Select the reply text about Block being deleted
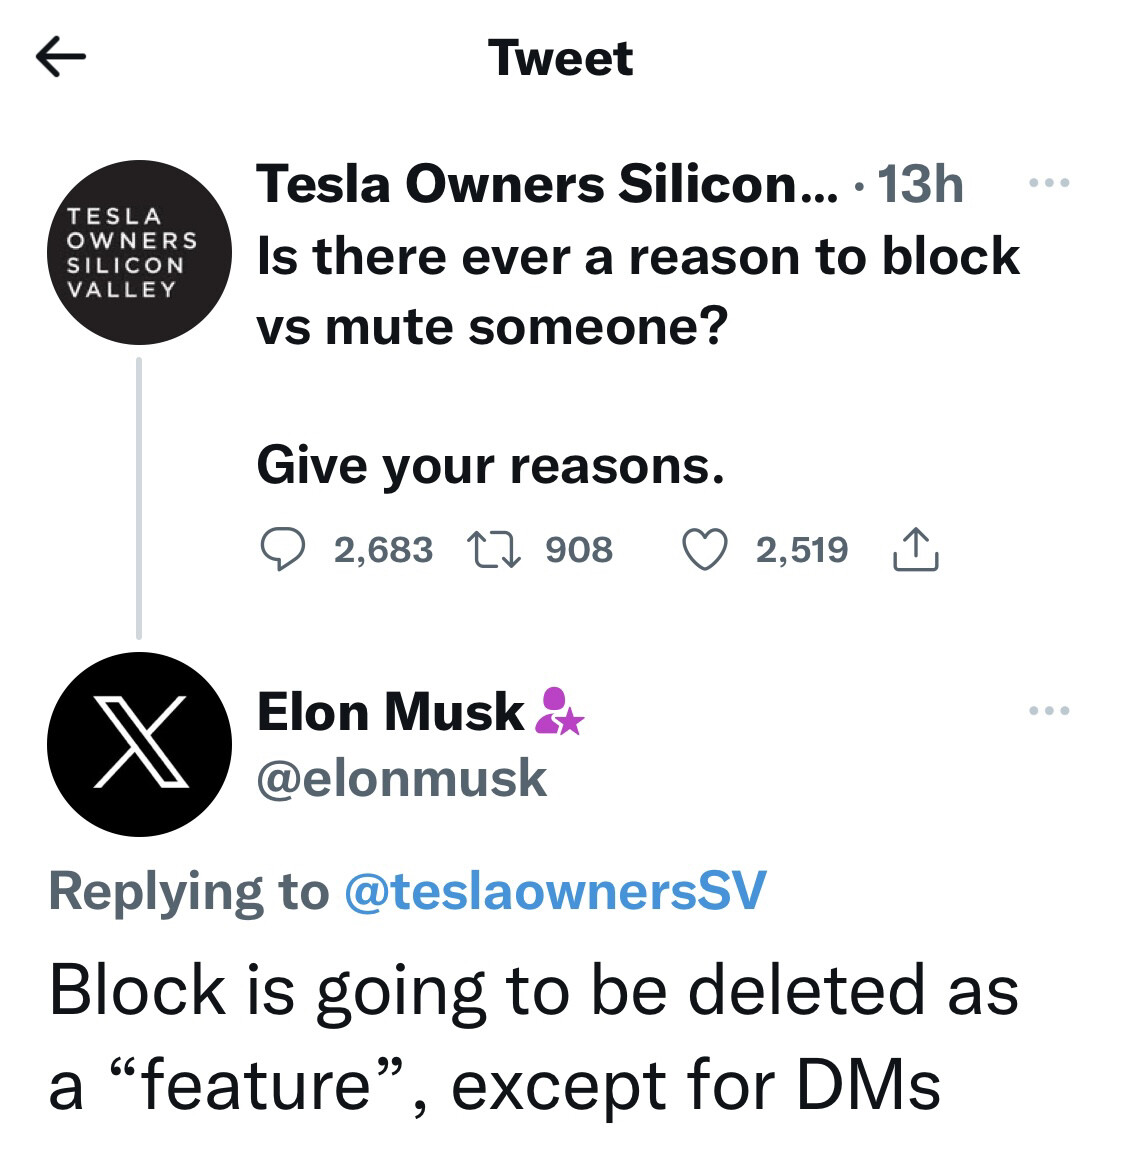 click(x=533, y=1038)
